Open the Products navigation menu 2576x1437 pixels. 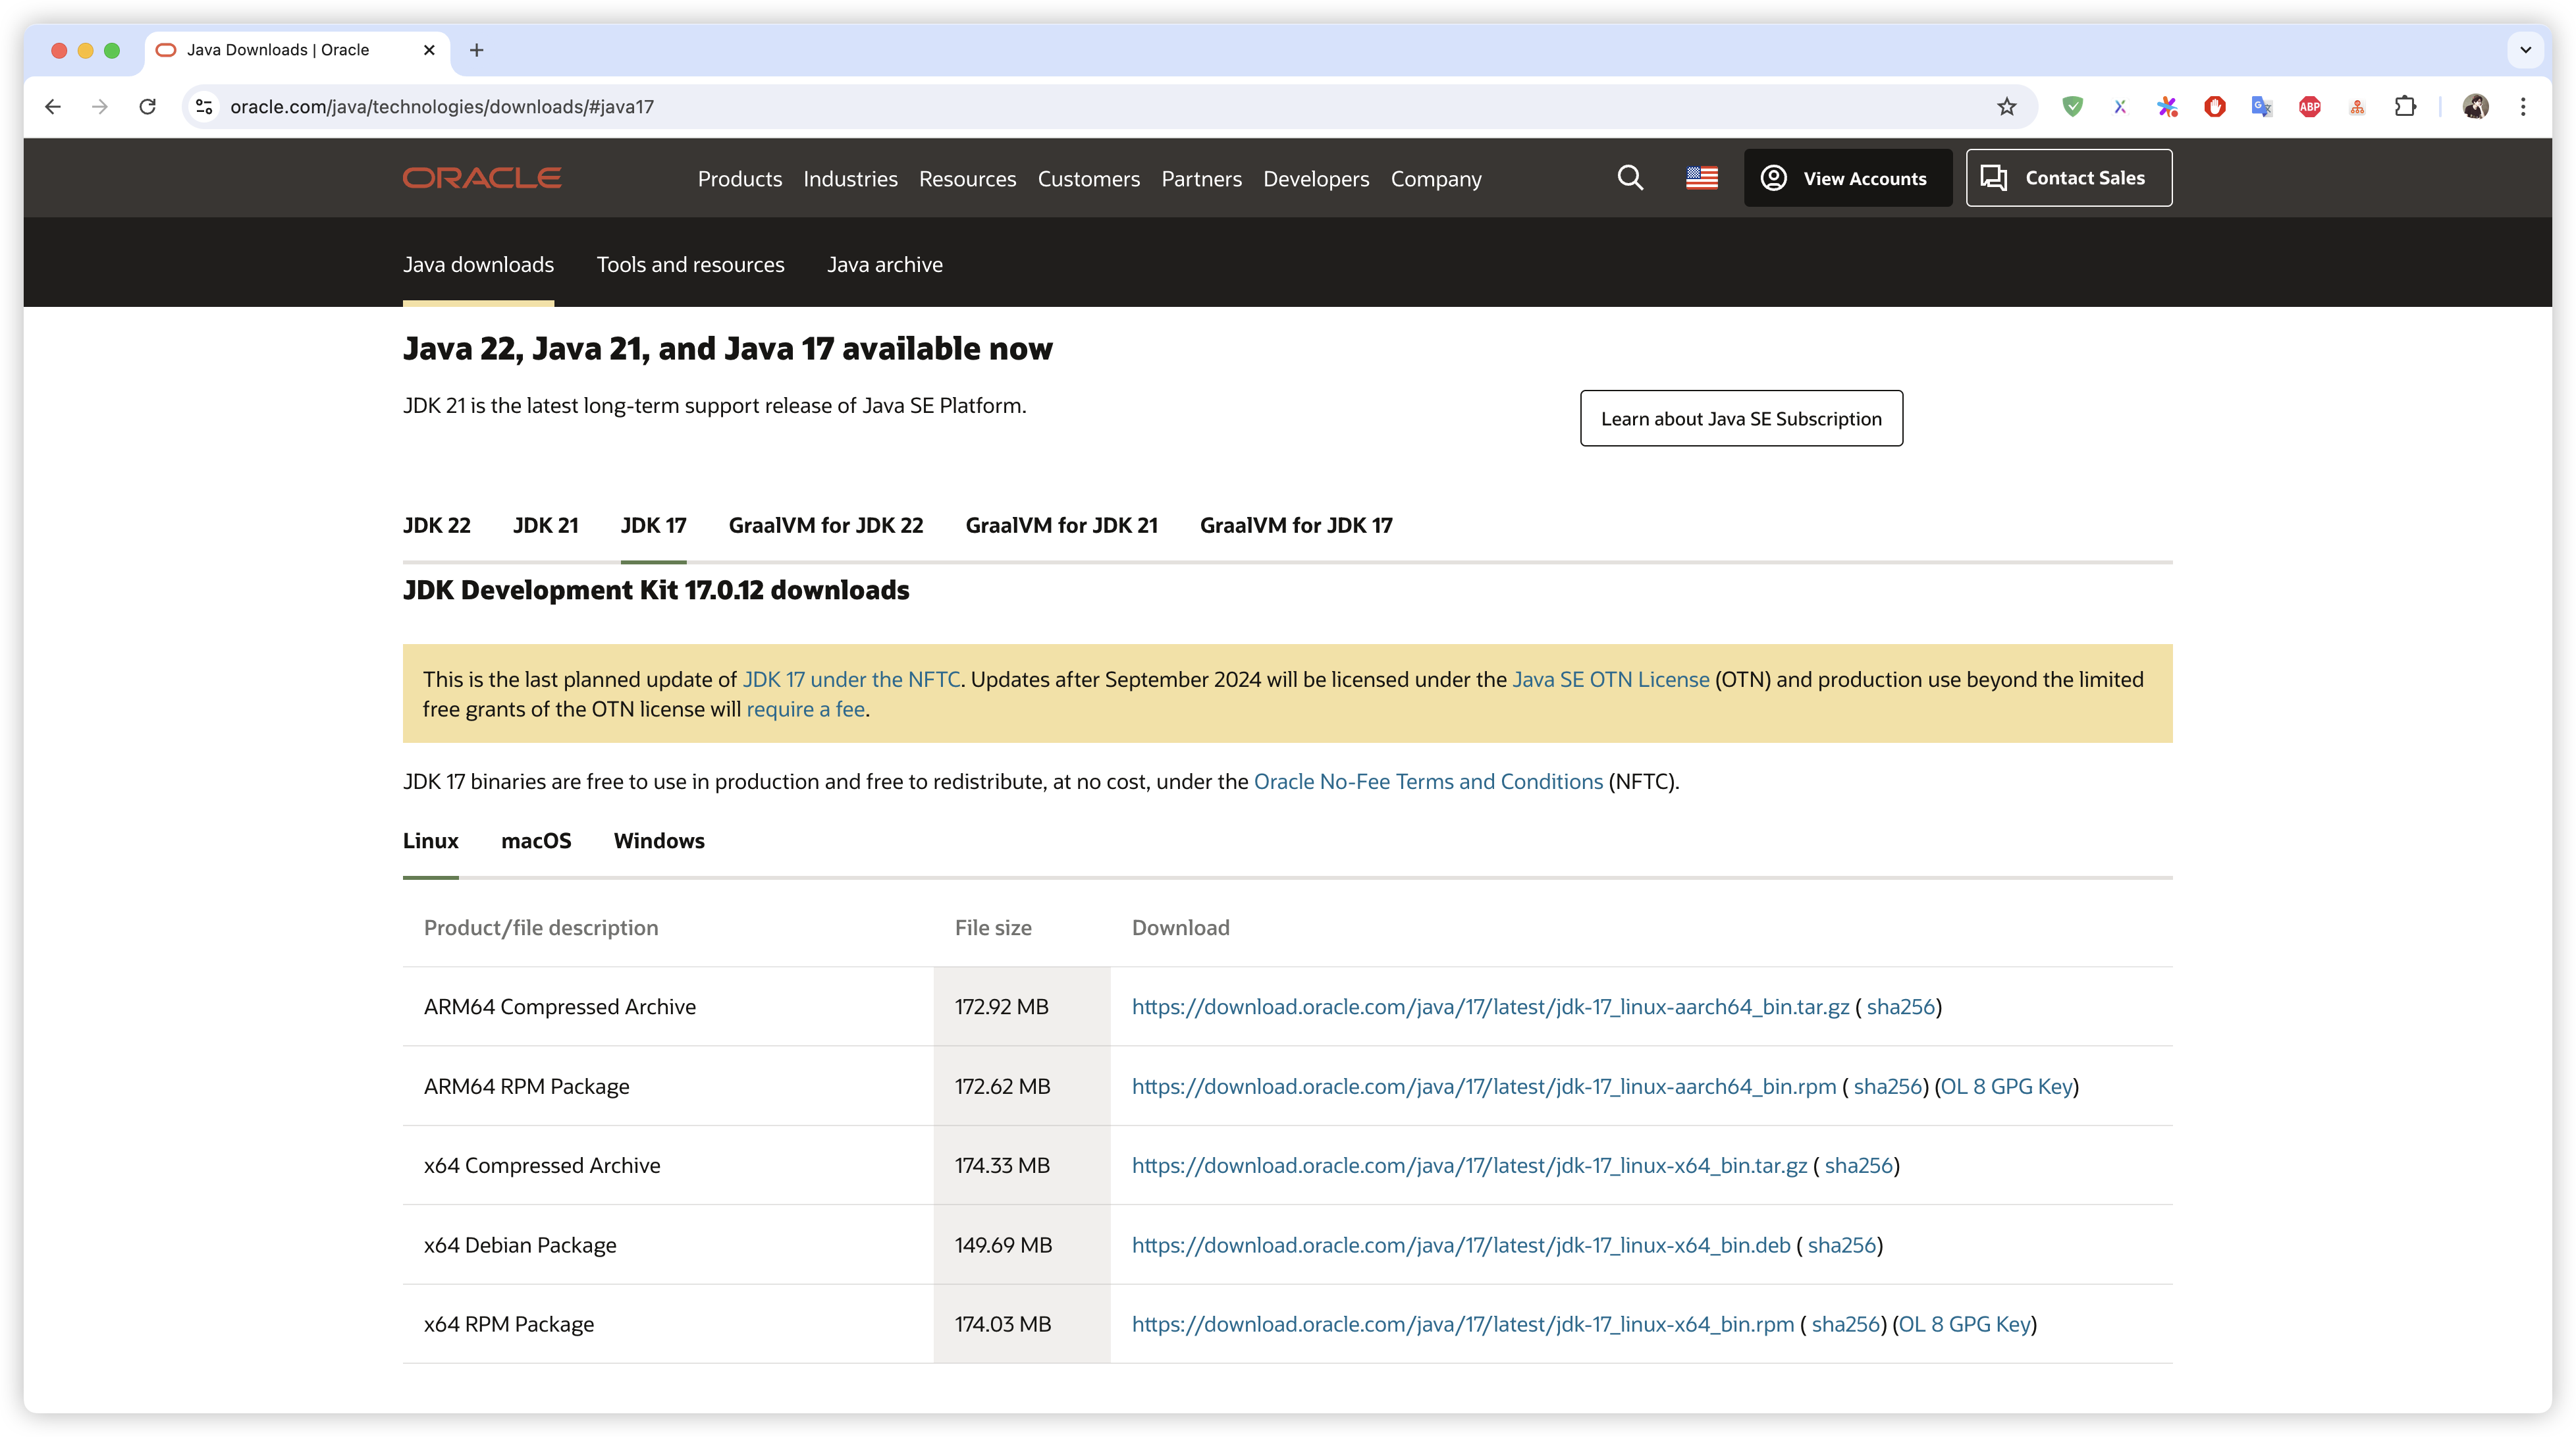[x=739, y=179]
